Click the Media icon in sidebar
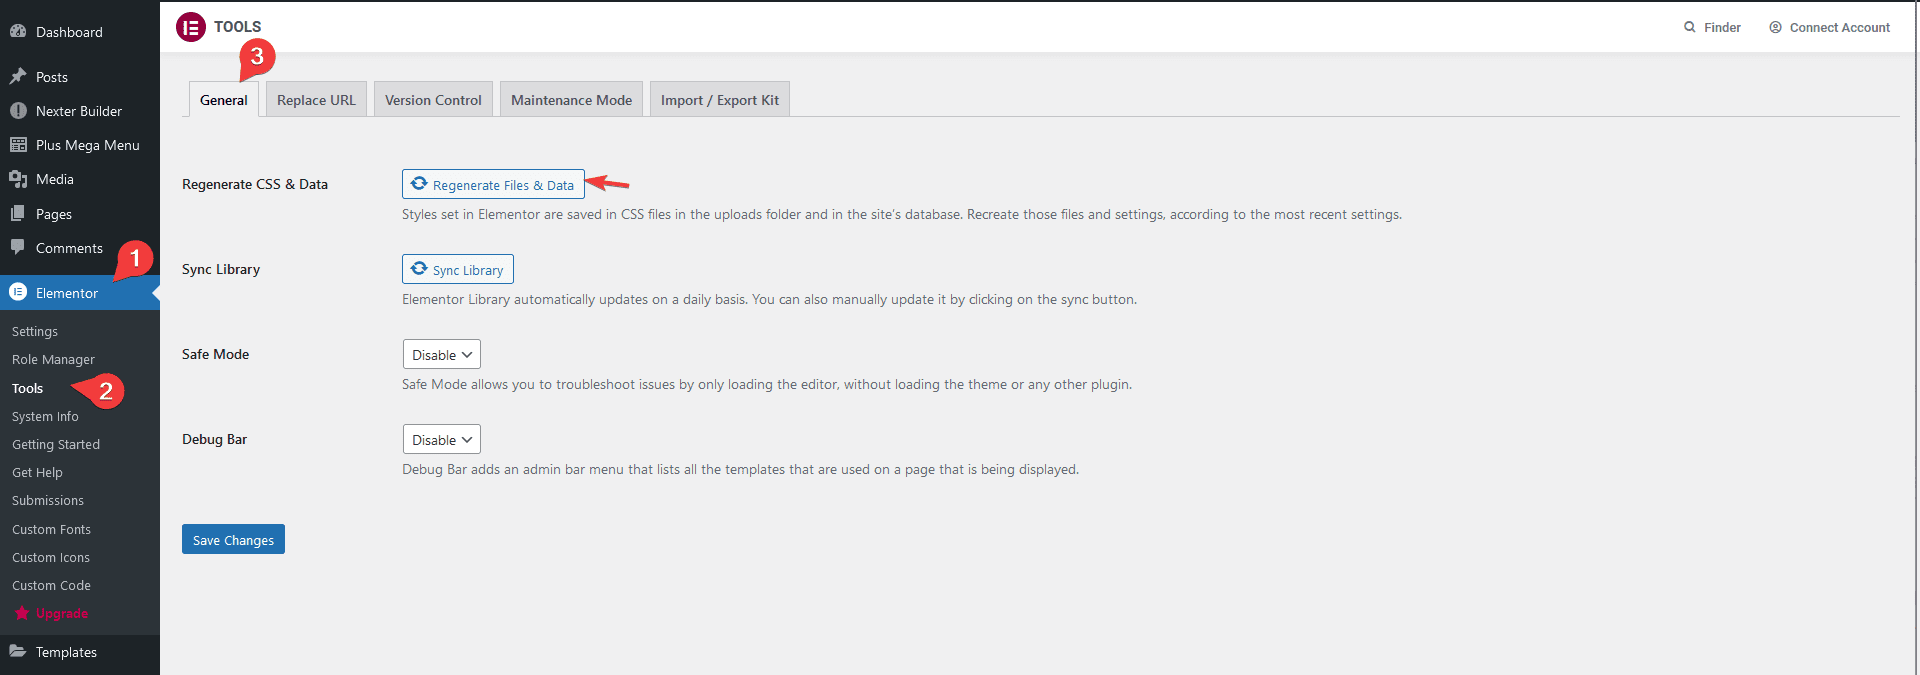 tap(18, 179)
